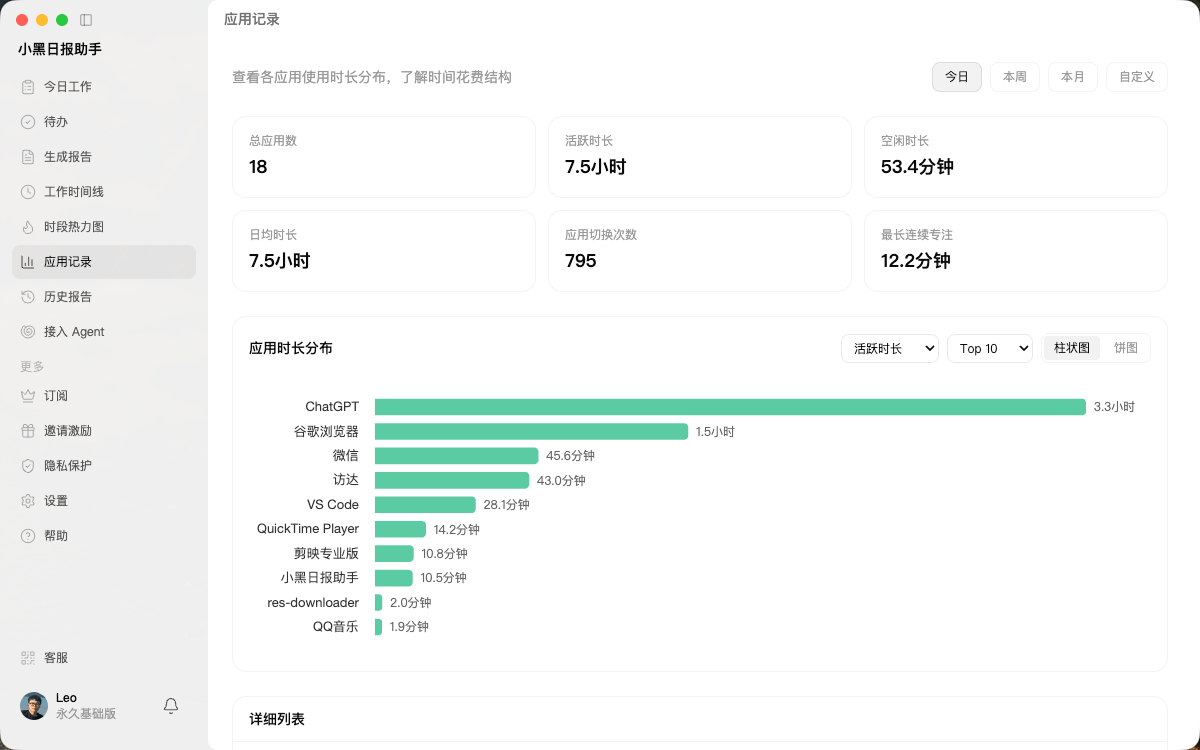Click the 剪映专业版 label
Screen dimensions: 1200x750
[x=326, y=553]
